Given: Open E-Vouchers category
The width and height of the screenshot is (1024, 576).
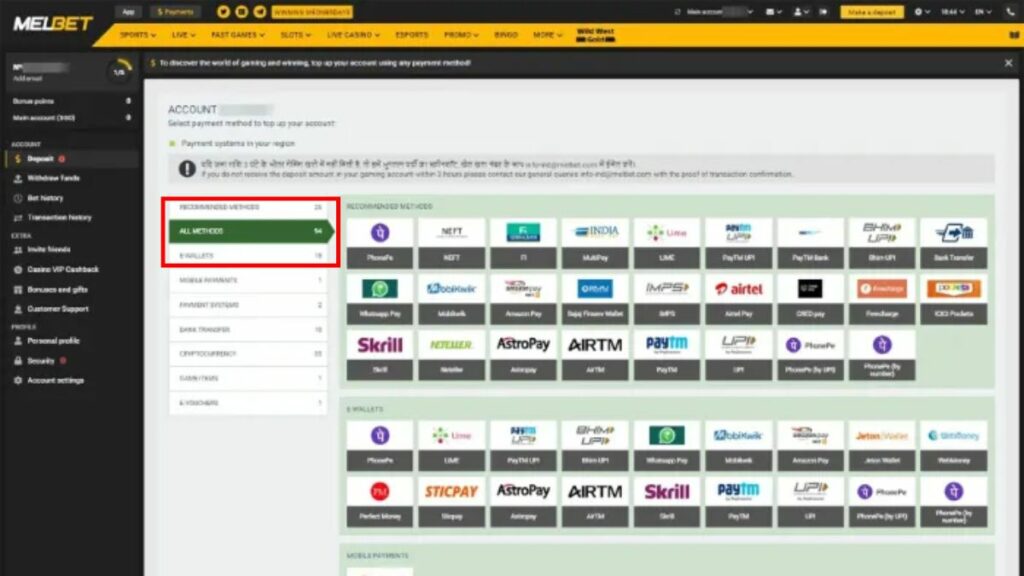Looking at the screenshot, I should pos(249,403).
